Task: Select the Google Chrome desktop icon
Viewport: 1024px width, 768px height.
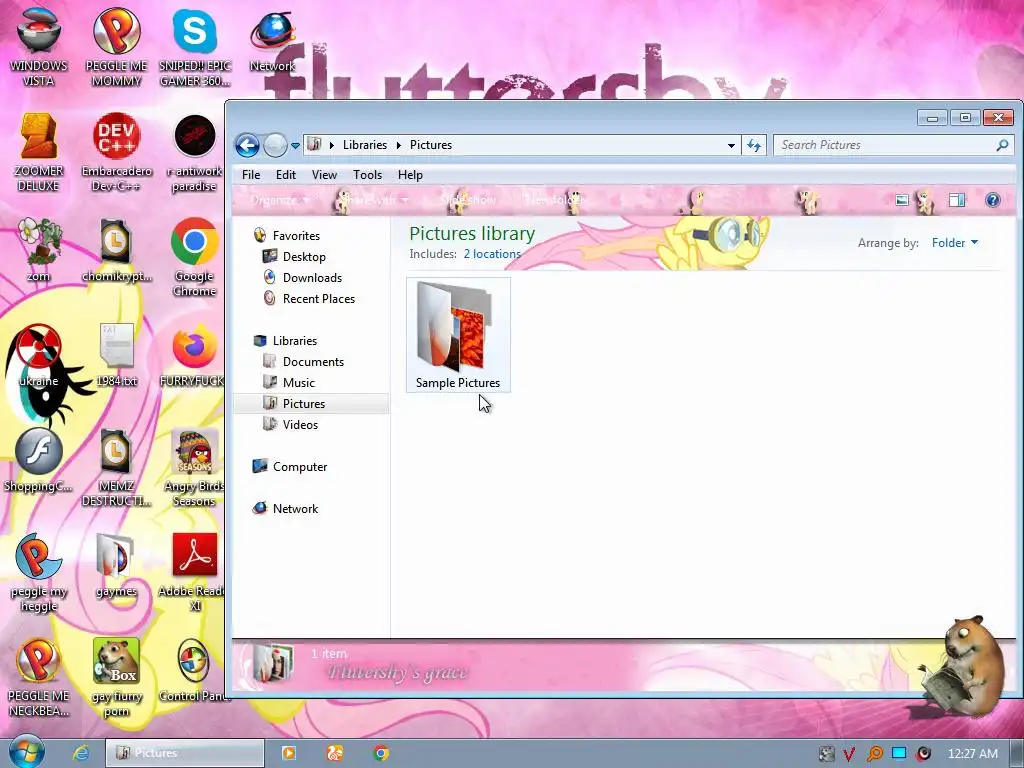Action: coord(195,257)
